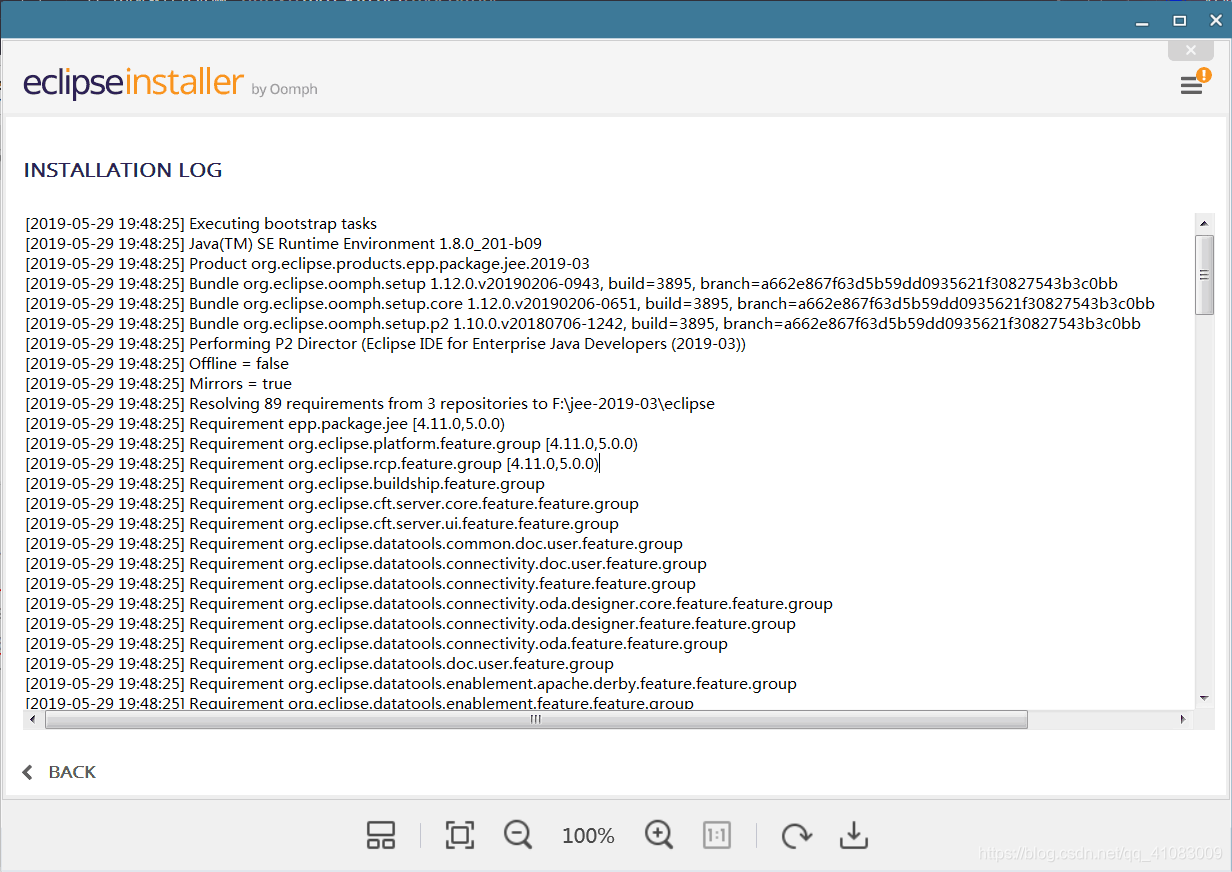The image size is (1232, 872).
Task: Select the 'datatools.common.doc.user' log line
Action: pos(354,544)
